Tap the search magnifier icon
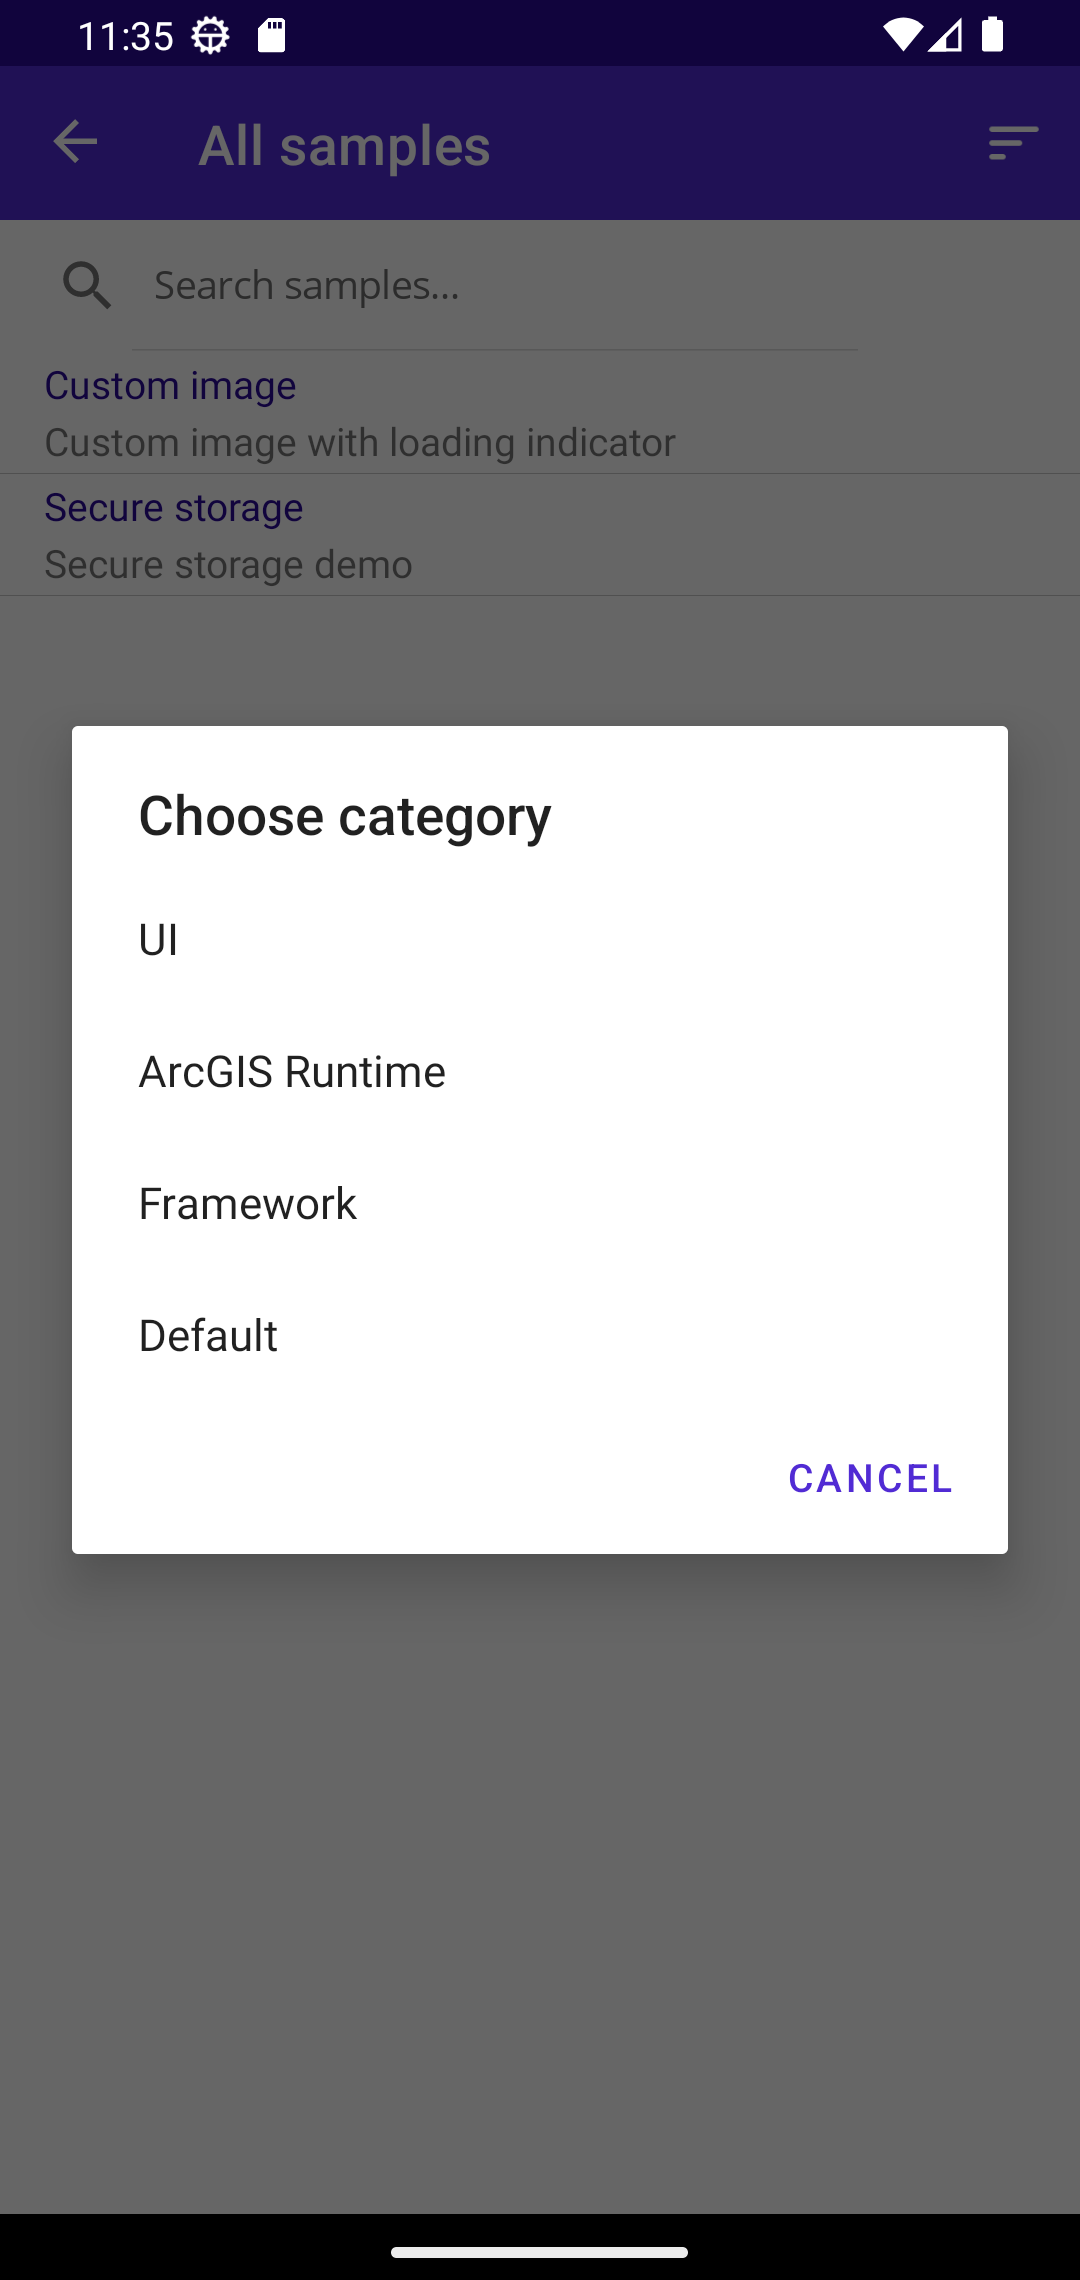 pos(87,286)
